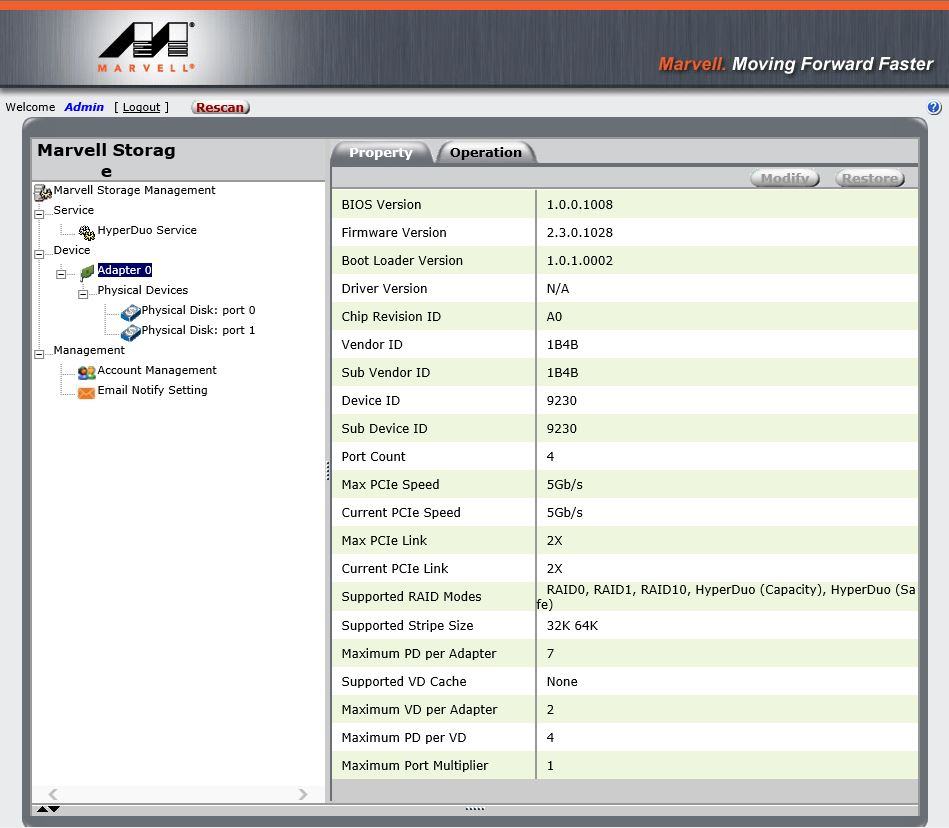This screenshot has width=949, height=828.
Task: Select HyperDuo Service in the tree
Action: pos(147,230)
